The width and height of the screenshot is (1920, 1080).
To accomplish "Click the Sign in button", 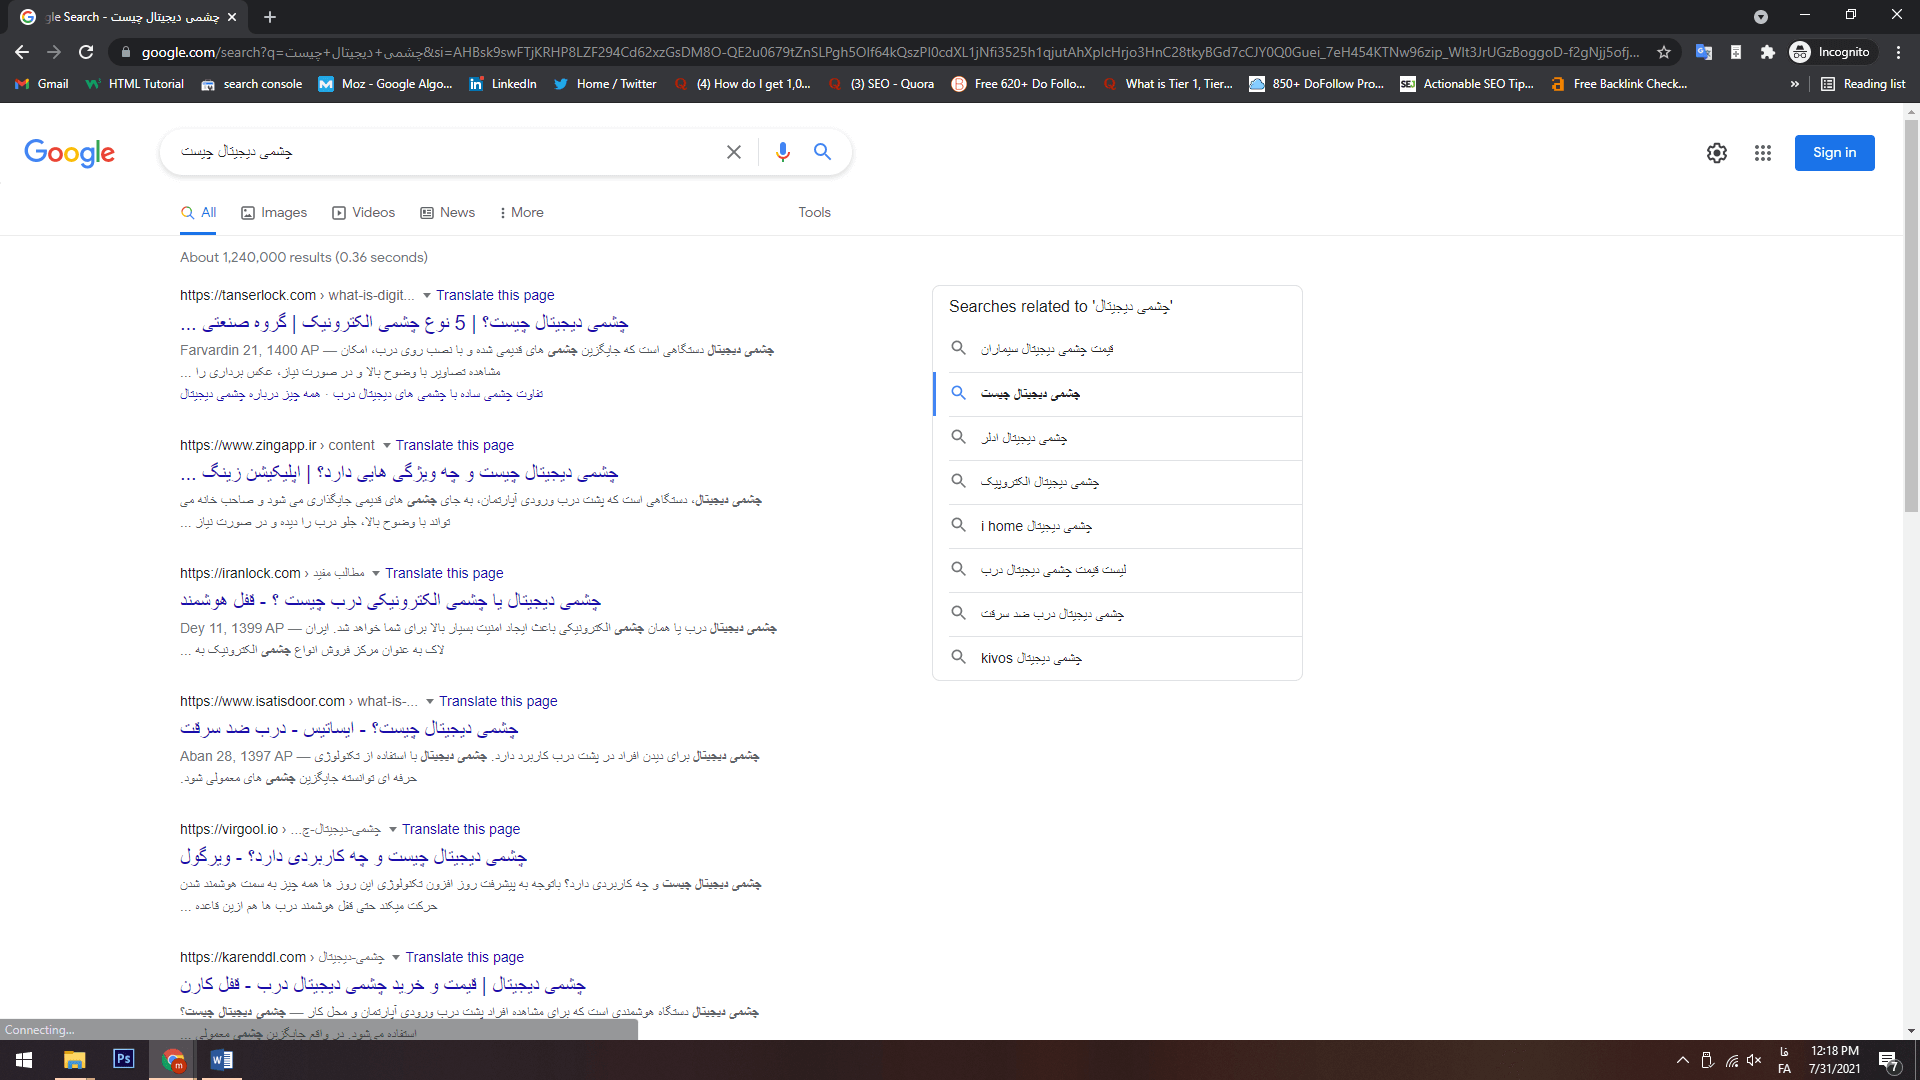I will point(1834,153).
